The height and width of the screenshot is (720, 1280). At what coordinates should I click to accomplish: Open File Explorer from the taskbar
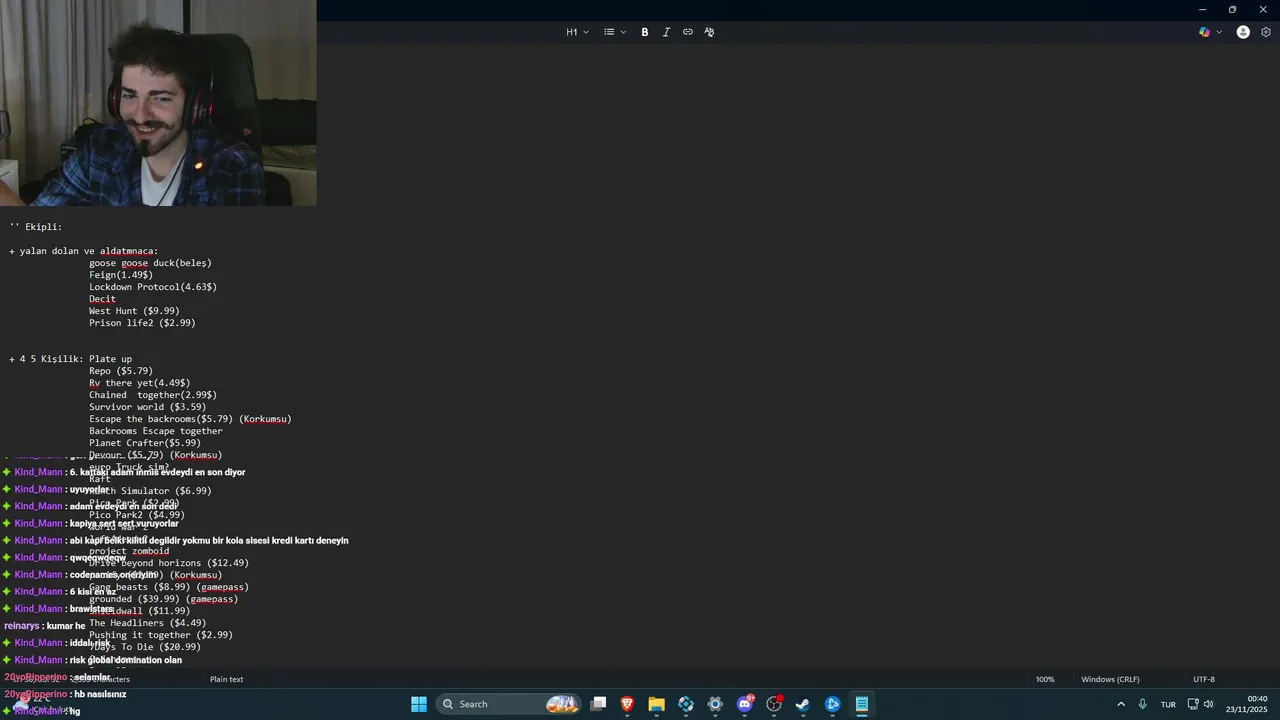tap(656, 704)
